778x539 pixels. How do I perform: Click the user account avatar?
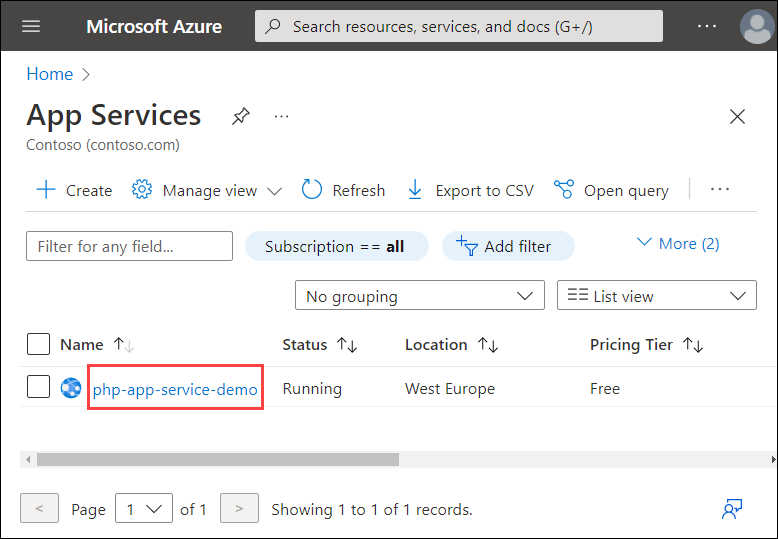(x=756, y=26)
